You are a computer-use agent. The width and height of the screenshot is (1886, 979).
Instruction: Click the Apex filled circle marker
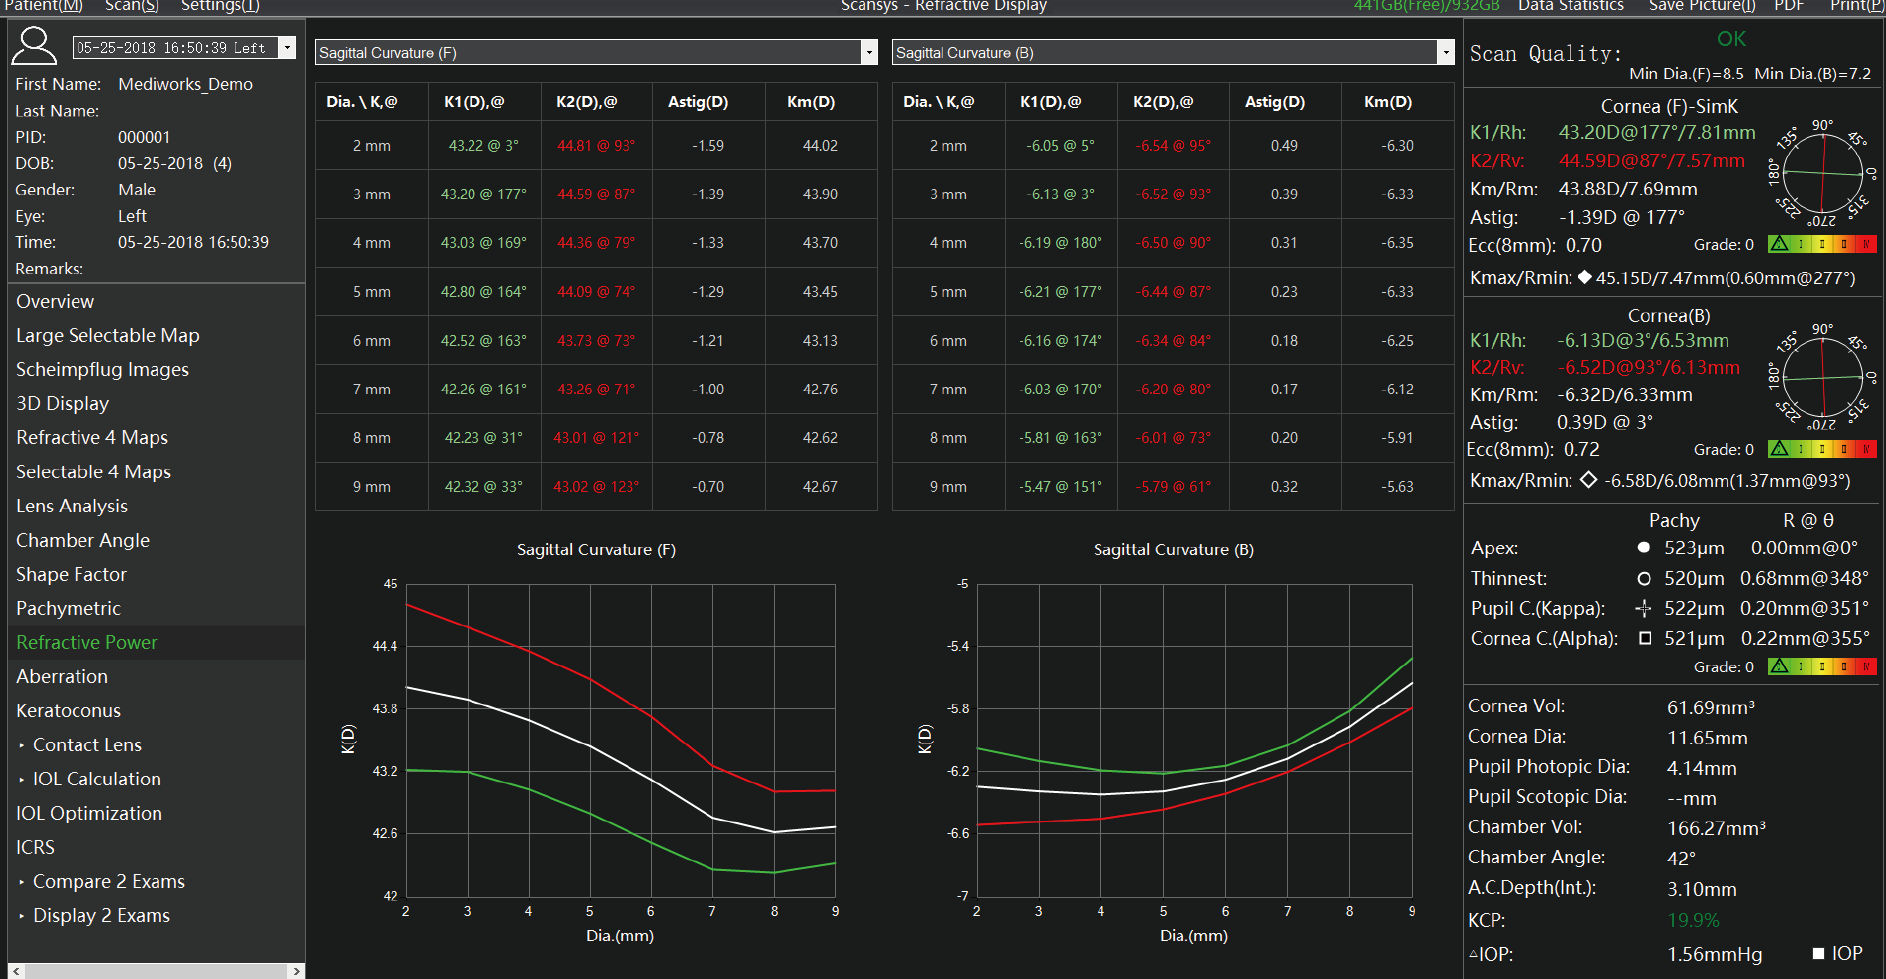tap(1643, 548)
